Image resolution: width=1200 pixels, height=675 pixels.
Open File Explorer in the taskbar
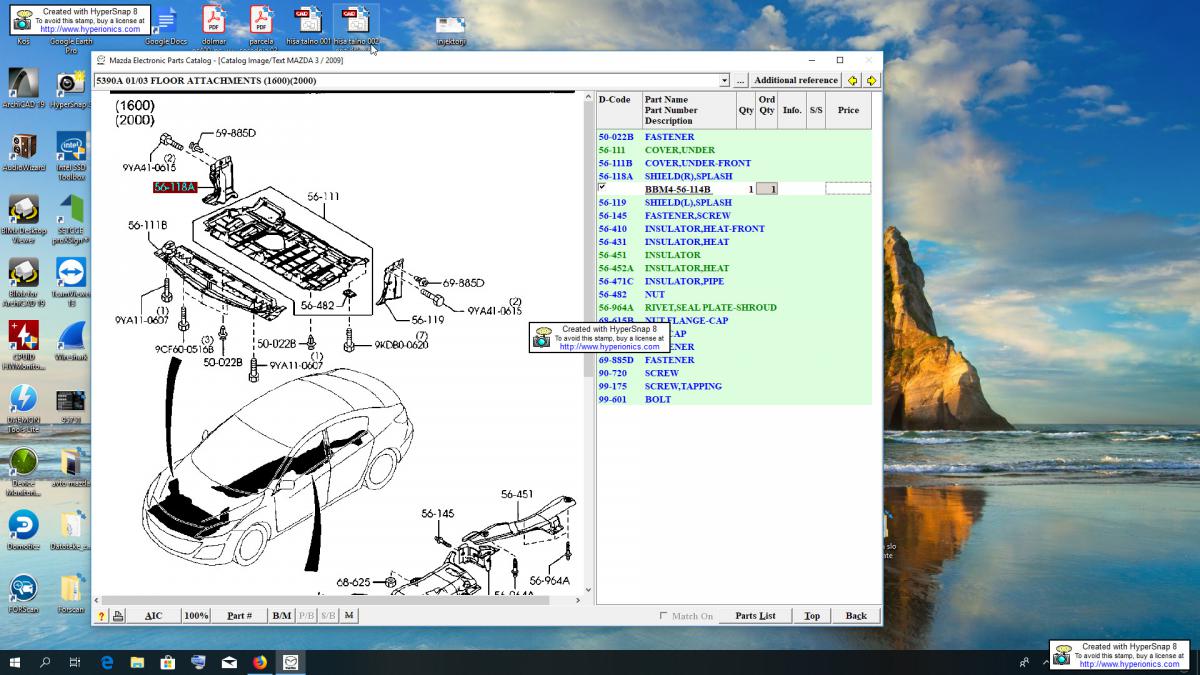(137, 662)
